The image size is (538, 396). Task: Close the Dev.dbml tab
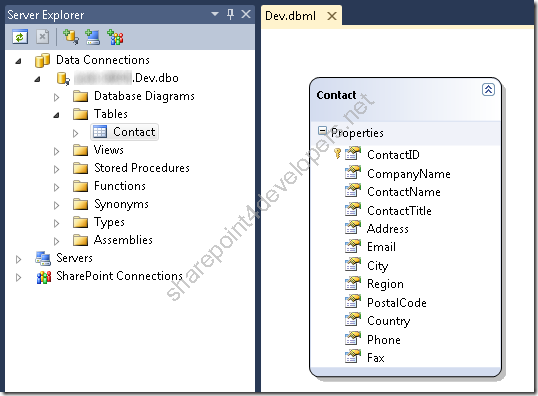click(x=332, y=16)
